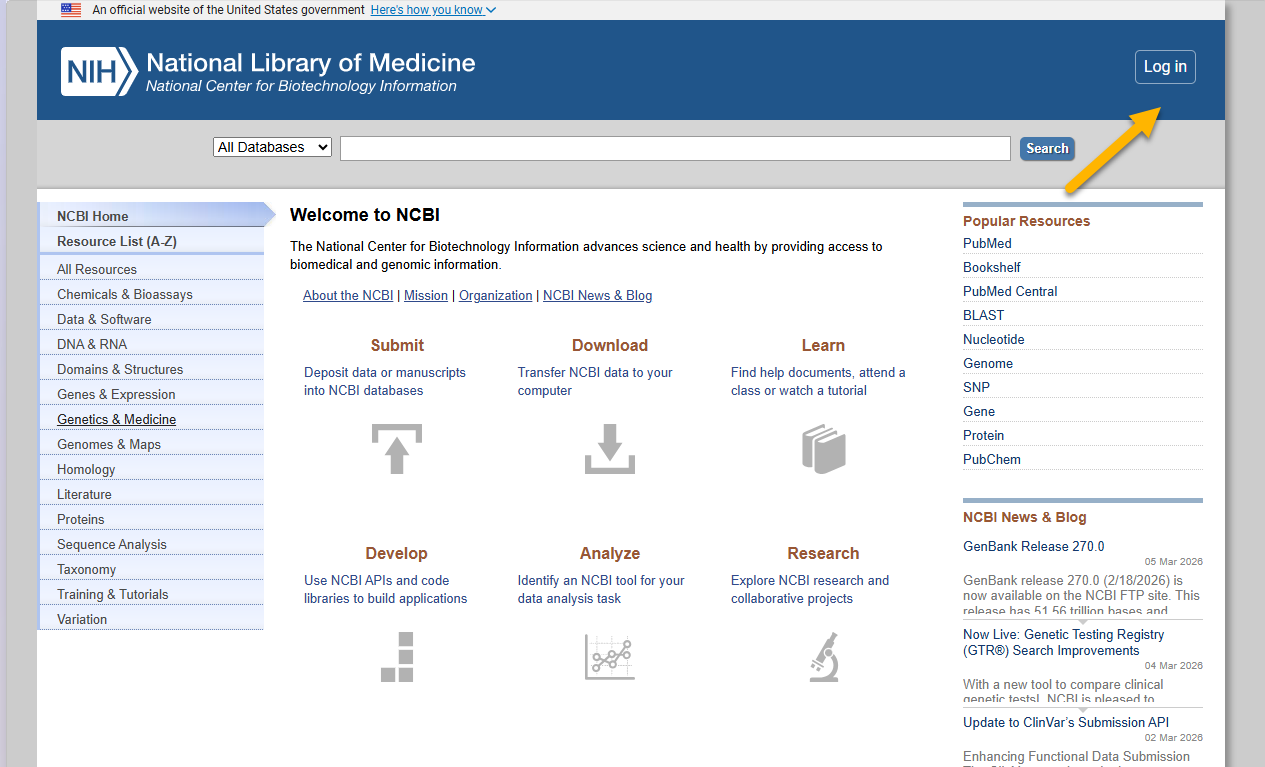1265x767 pixels.
Task: Click the Download tray icon
Action: (x=609, y=449)
